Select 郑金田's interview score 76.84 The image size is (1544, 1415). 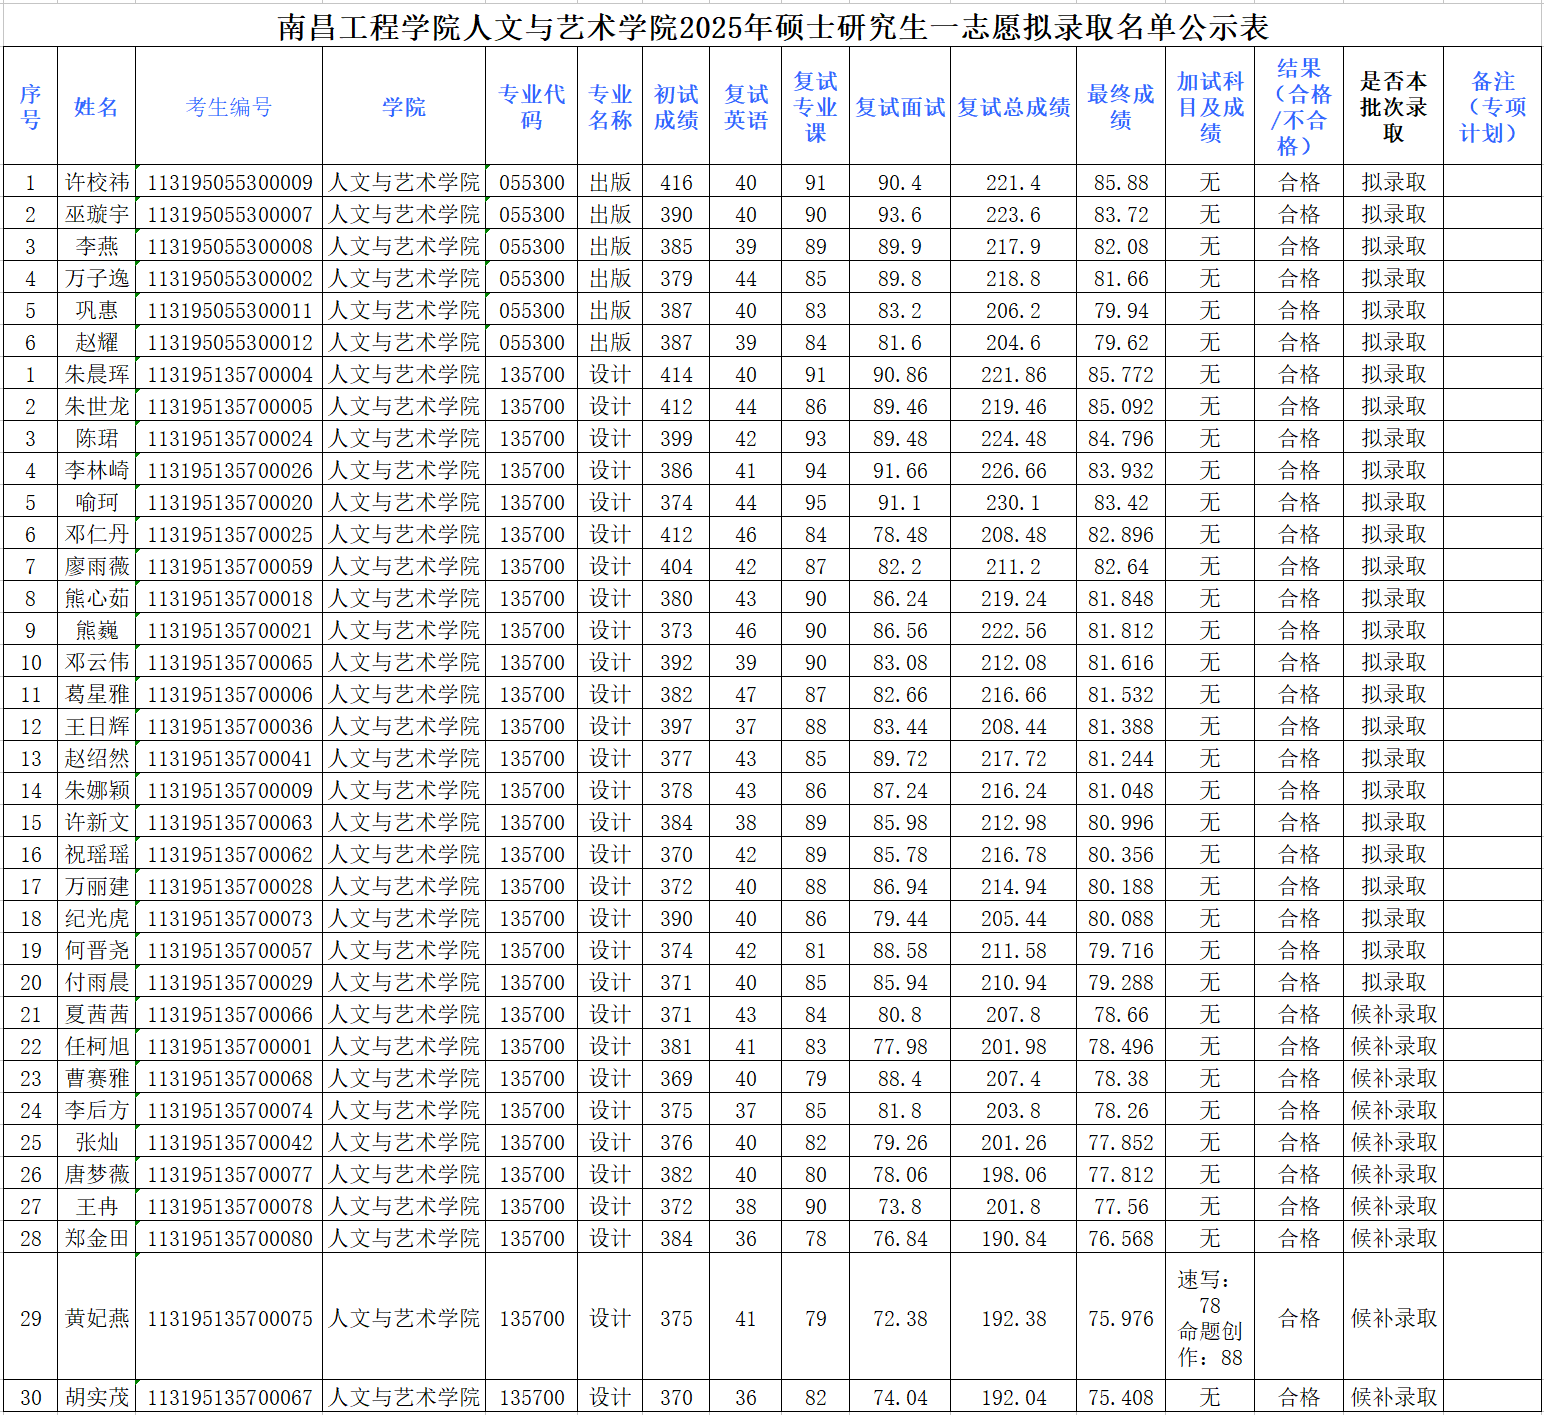point(899,1239)
